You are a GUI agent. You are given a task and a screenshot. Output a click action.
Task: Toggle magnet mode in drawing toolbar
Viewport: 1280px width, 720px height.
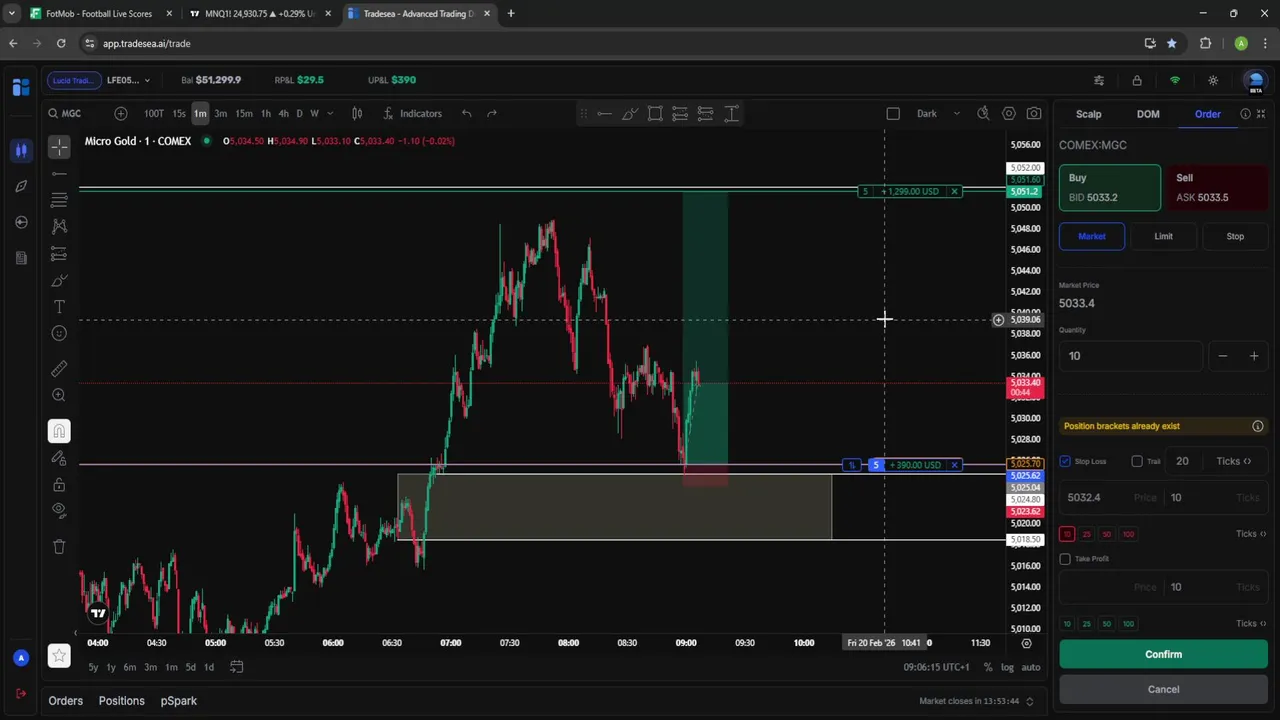pos(59,431)
